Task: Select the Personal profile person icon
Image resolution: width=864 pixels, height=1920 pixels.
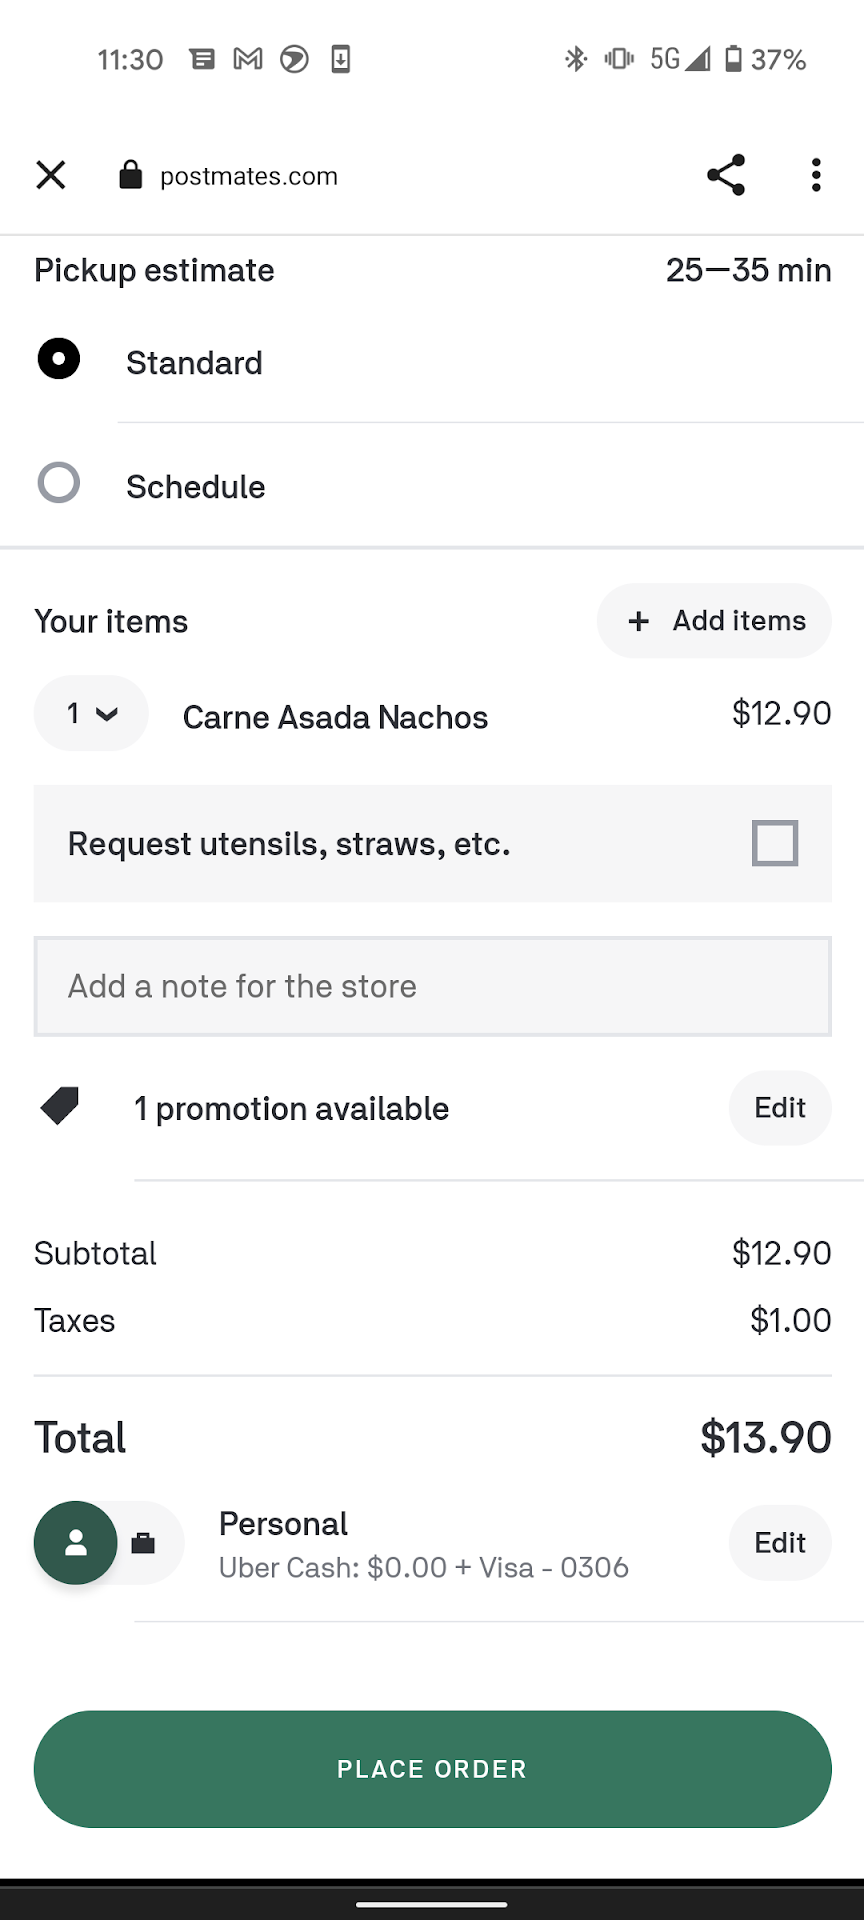Action: click(x=76, y=1543)
